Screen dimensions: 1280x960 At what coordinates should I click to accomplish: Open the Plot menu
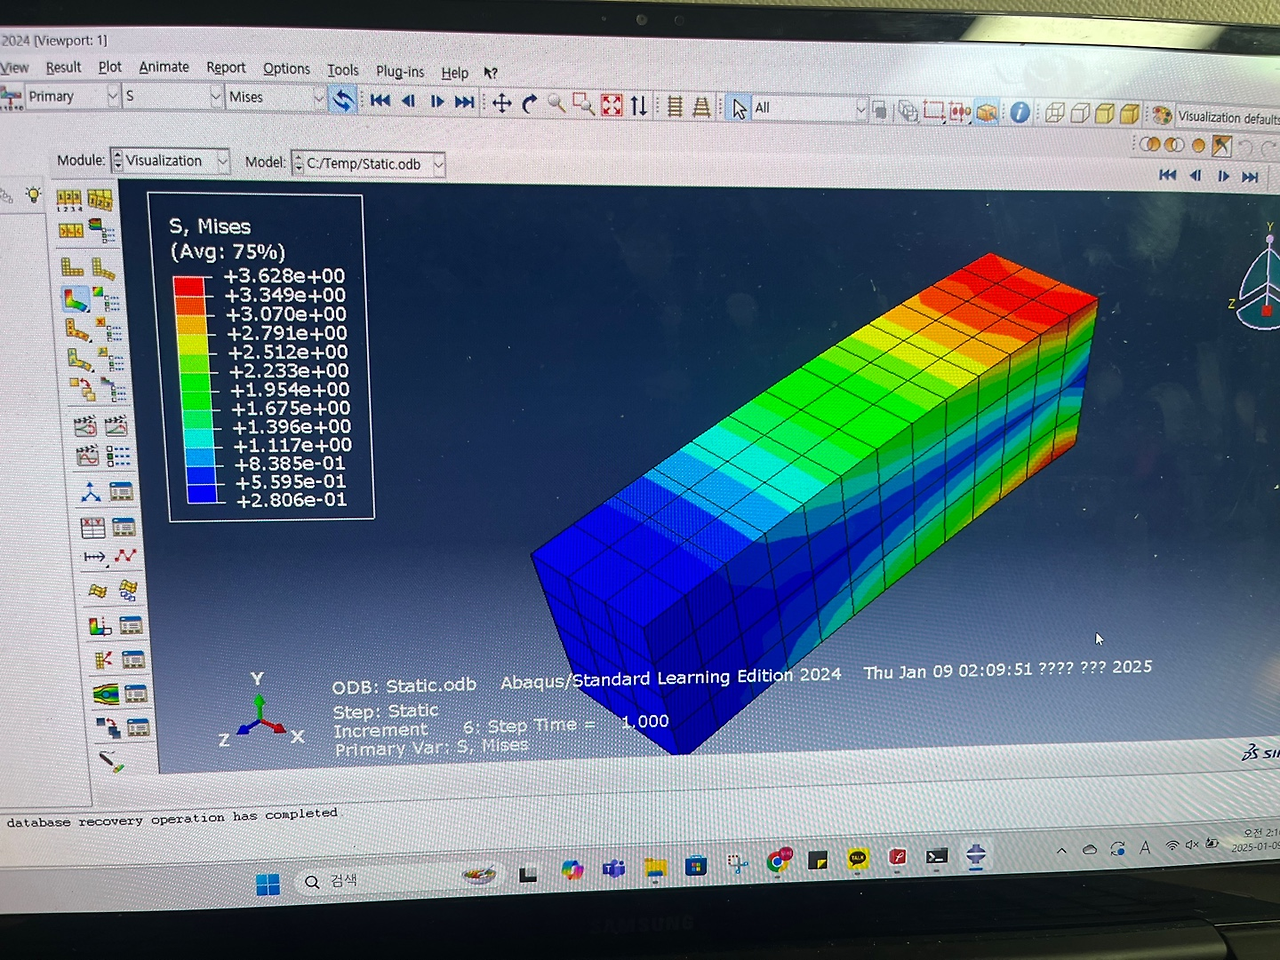(110, 67)
